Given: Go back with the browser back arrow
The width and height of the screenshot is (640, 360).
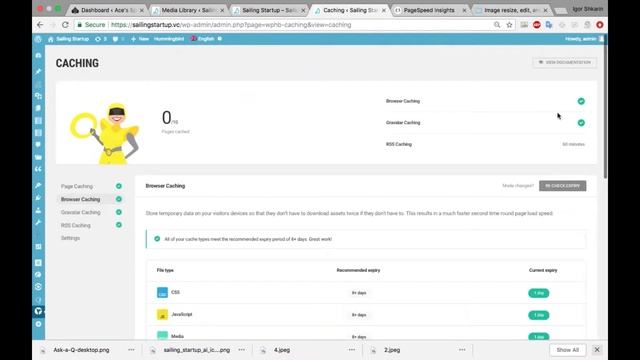Looking at the screenshot, I should click(40, 25).
